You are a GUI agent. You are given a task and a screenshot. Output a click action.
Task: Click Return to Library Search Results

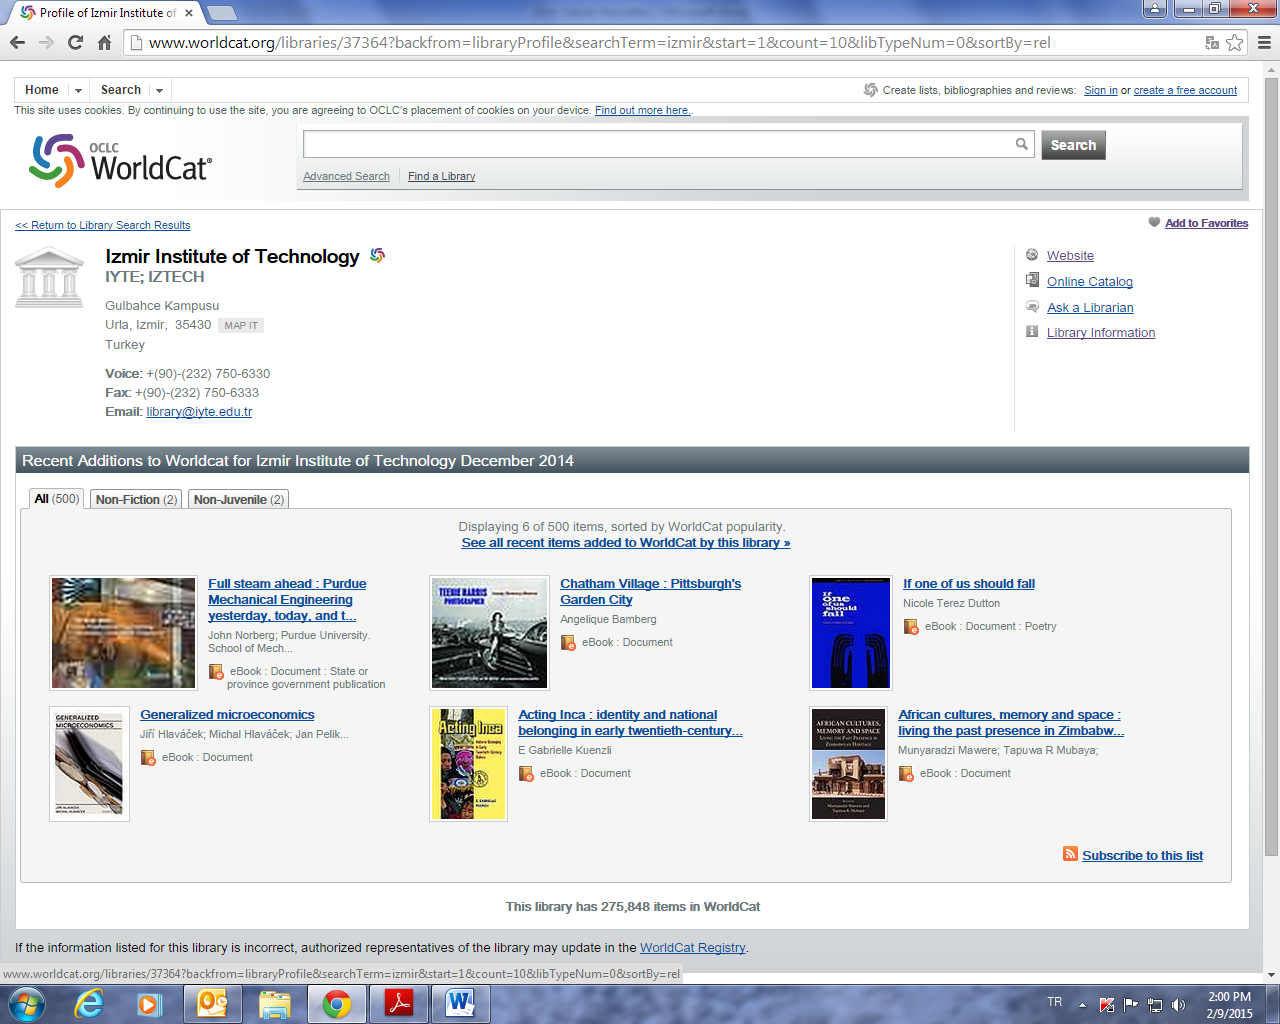(102, 225)
